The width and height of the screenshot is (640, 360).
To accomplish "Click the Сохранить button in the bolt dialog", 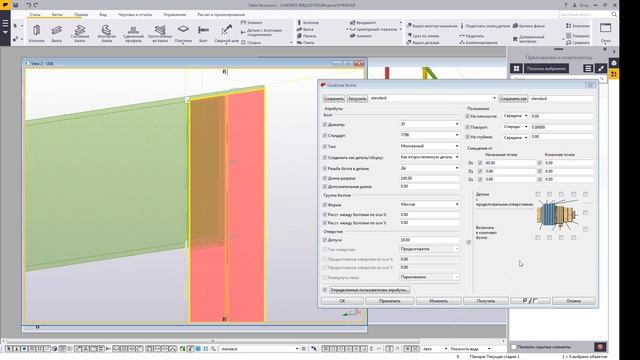I will (333, 99).
